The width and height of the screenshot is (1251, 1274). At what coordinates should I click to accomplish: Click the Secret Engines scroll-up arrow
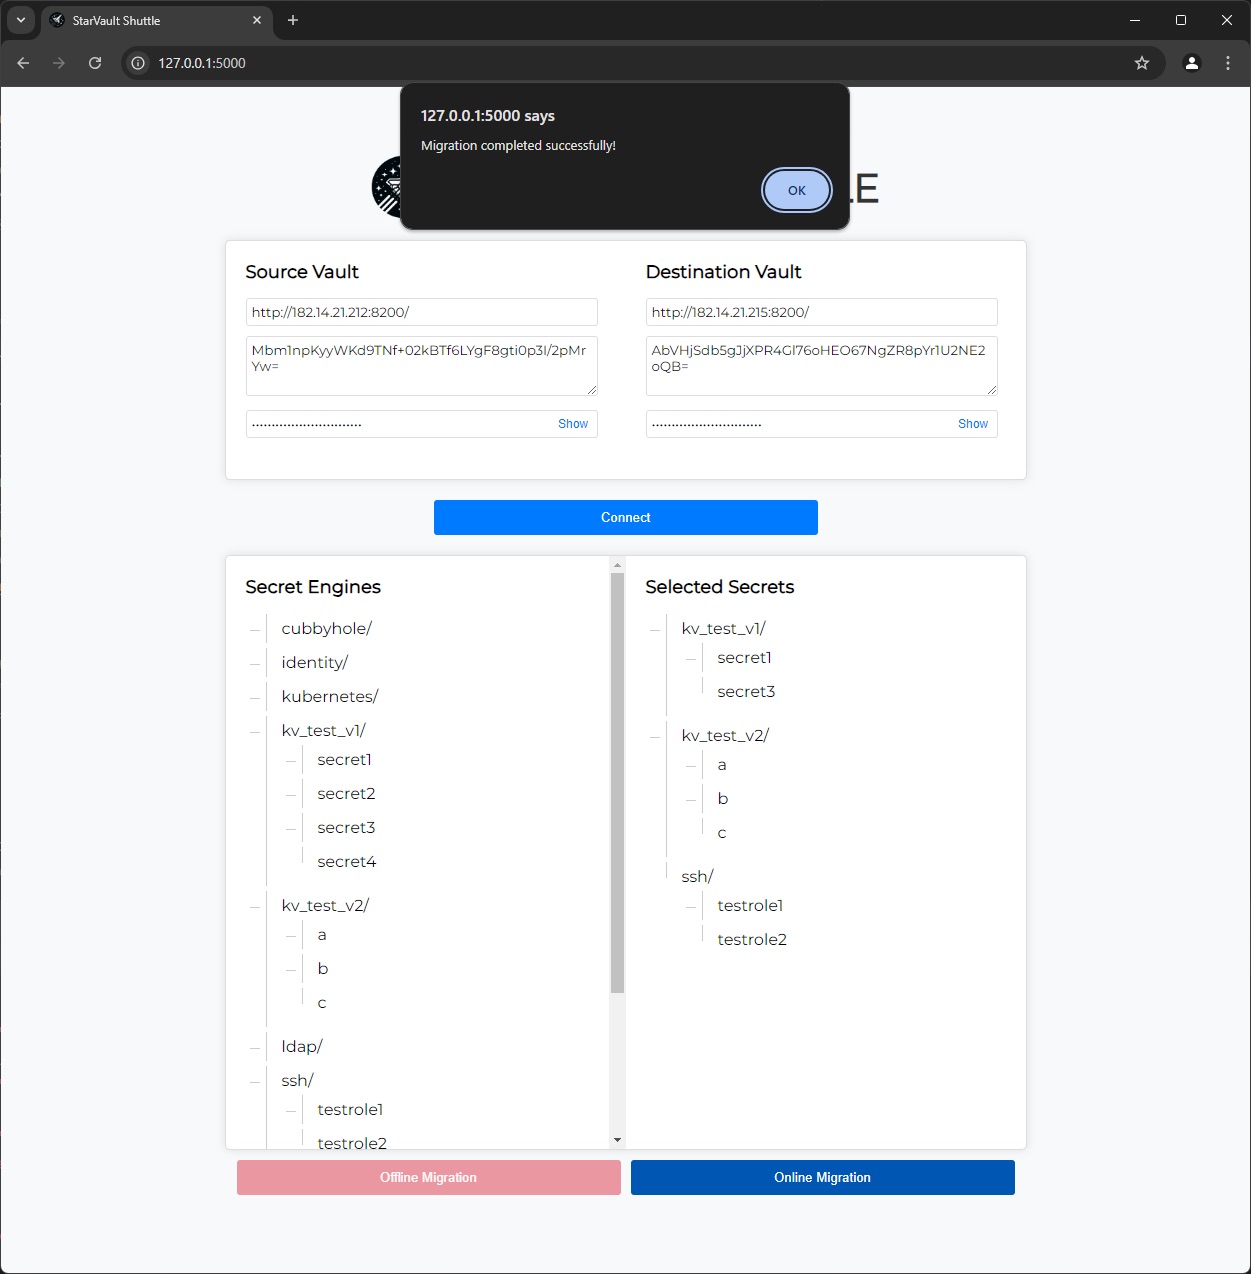617,565
